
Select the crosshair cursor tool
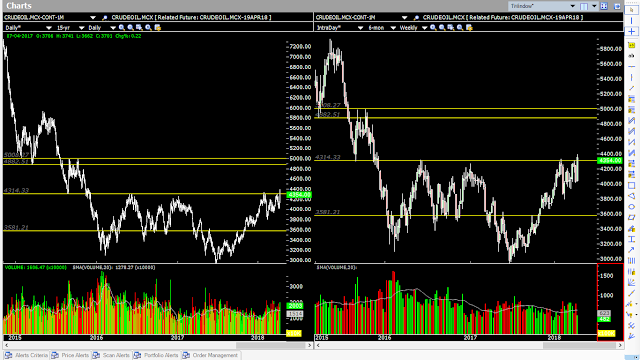pos(631,31)
